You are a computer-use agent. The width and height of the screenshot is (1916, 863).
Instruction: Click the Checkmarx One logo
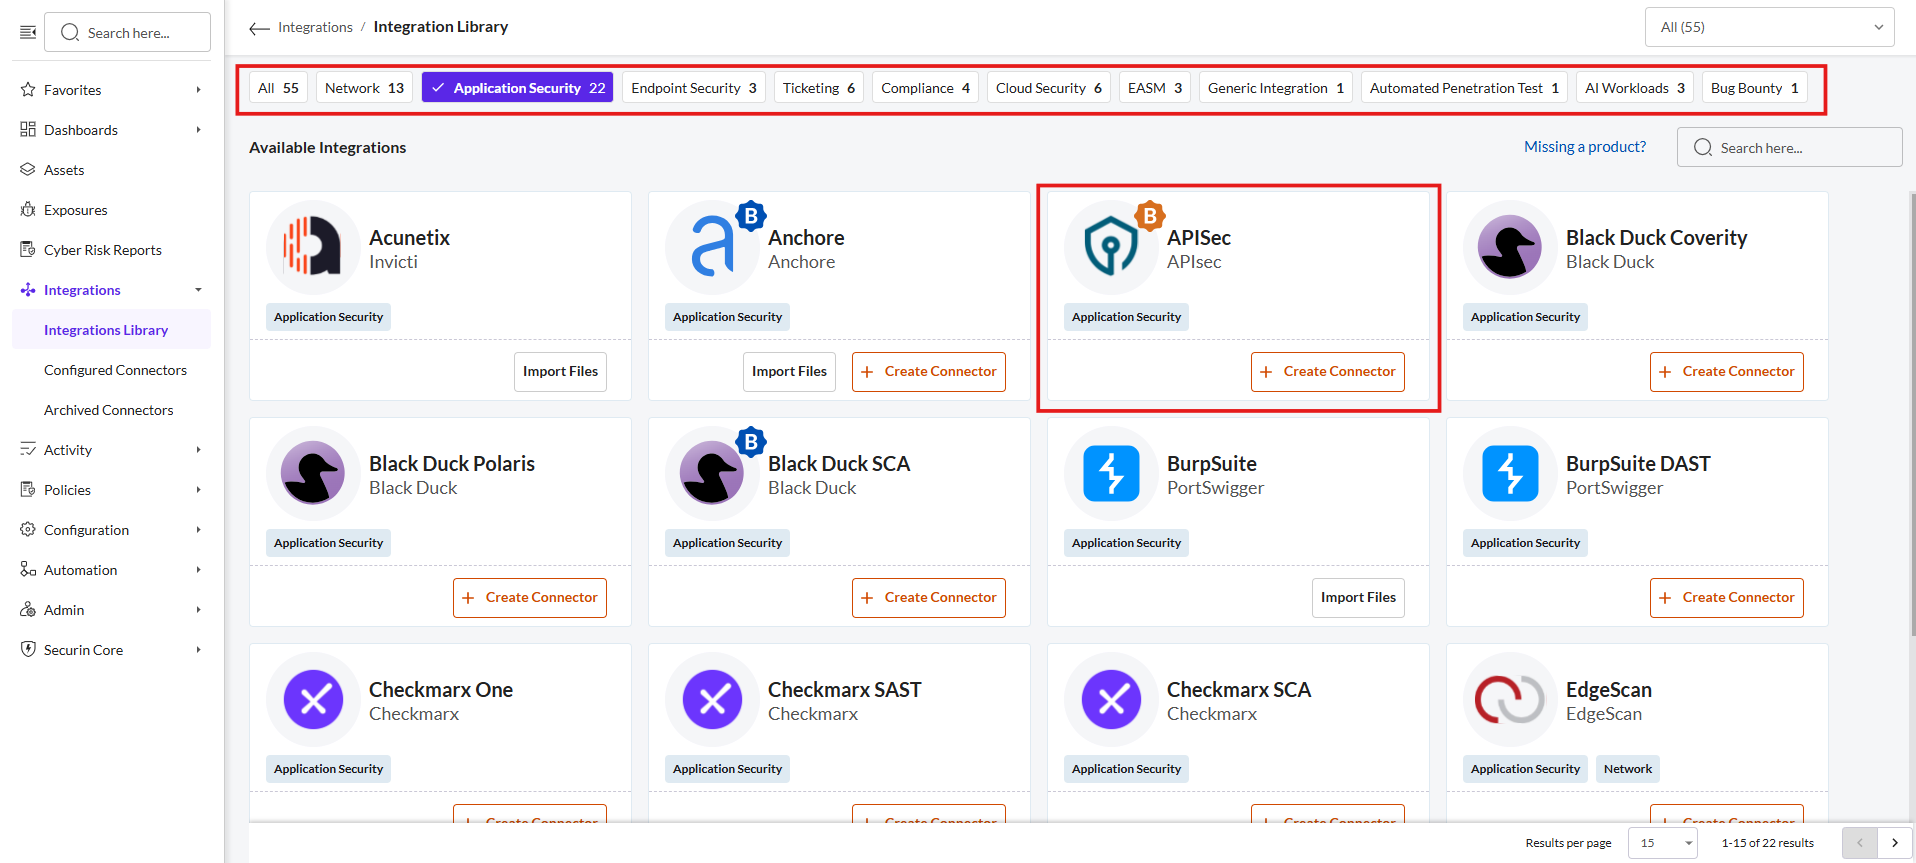pos(313,698)
